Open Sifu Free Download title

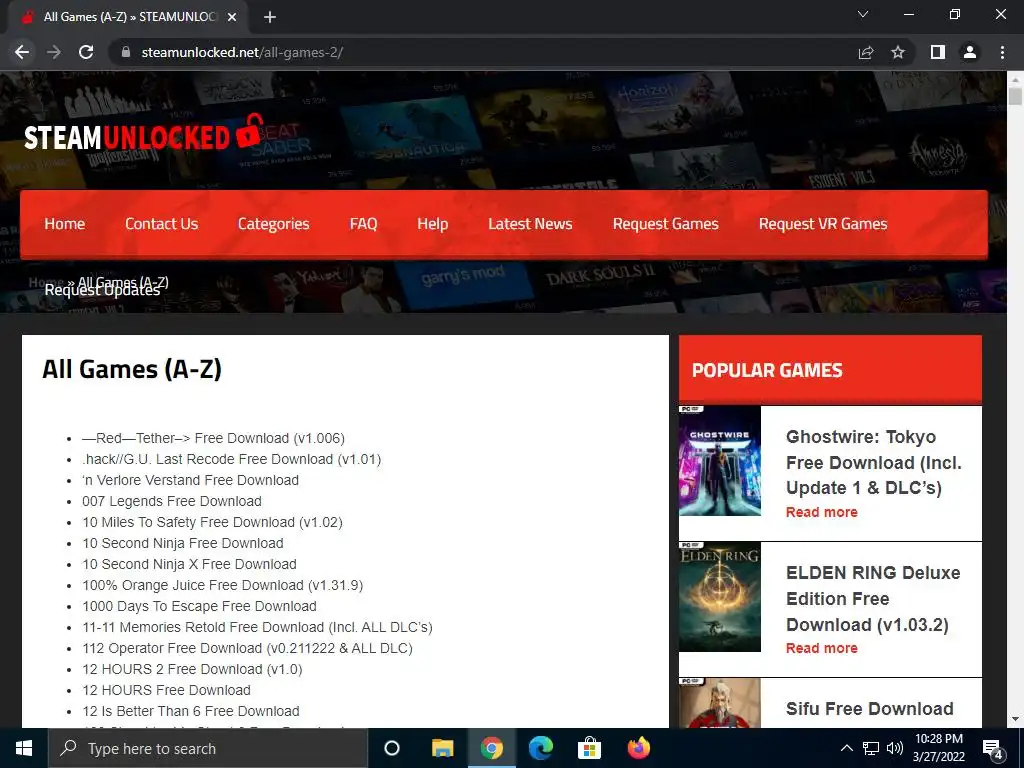(x=869, y=709)
